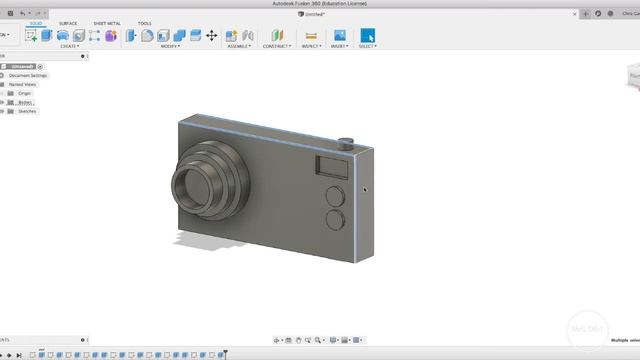The height and width of the screenshot is (360, 640).
Task: Activate the Move/Copy arrows tool
Action: (211, 36)
